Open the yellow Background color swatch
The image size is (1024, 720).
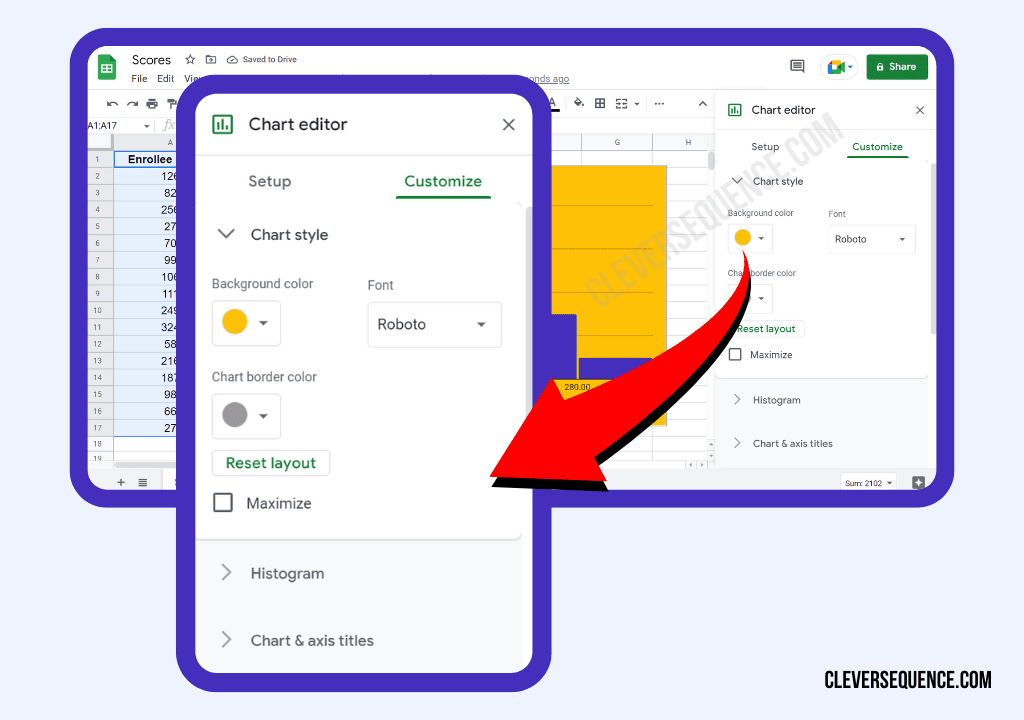246,323
